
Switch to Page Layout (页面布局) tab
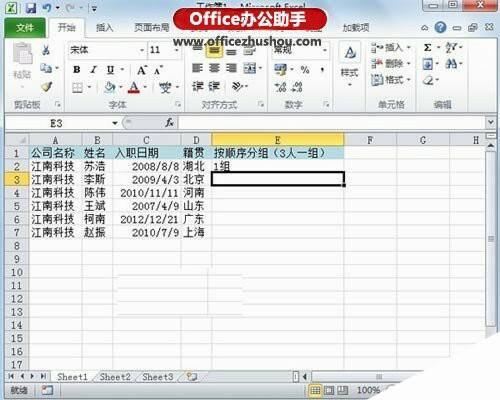152,28
